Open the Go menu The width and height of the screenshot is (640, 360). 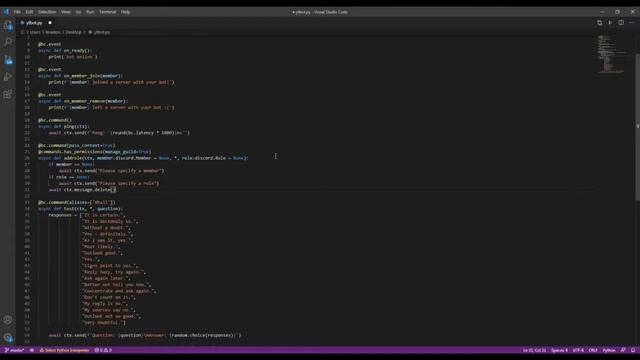point(78,12)
